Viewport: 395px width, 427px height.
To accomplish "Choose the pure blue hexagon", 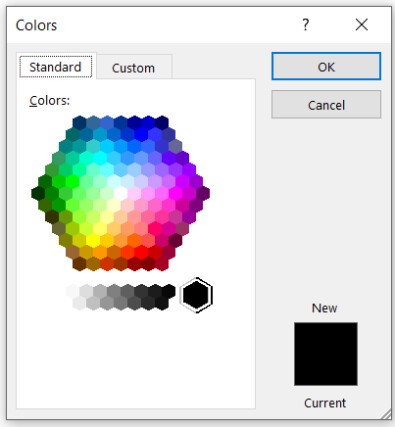I will click(x=141, y=135).
